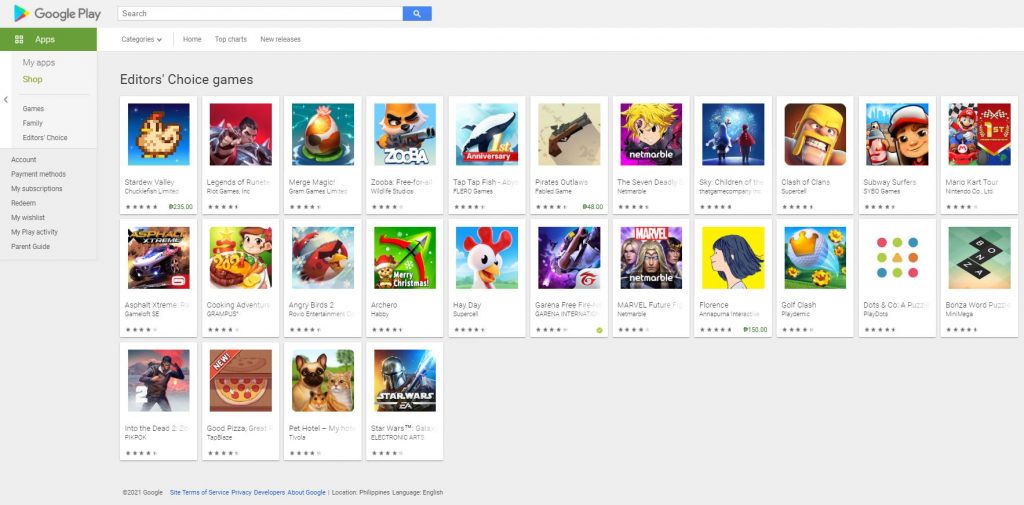This screenshot has width=1024, height=505.
Task: Click the Chucklefish Limited developer name
Action: [x=150, y=191]
